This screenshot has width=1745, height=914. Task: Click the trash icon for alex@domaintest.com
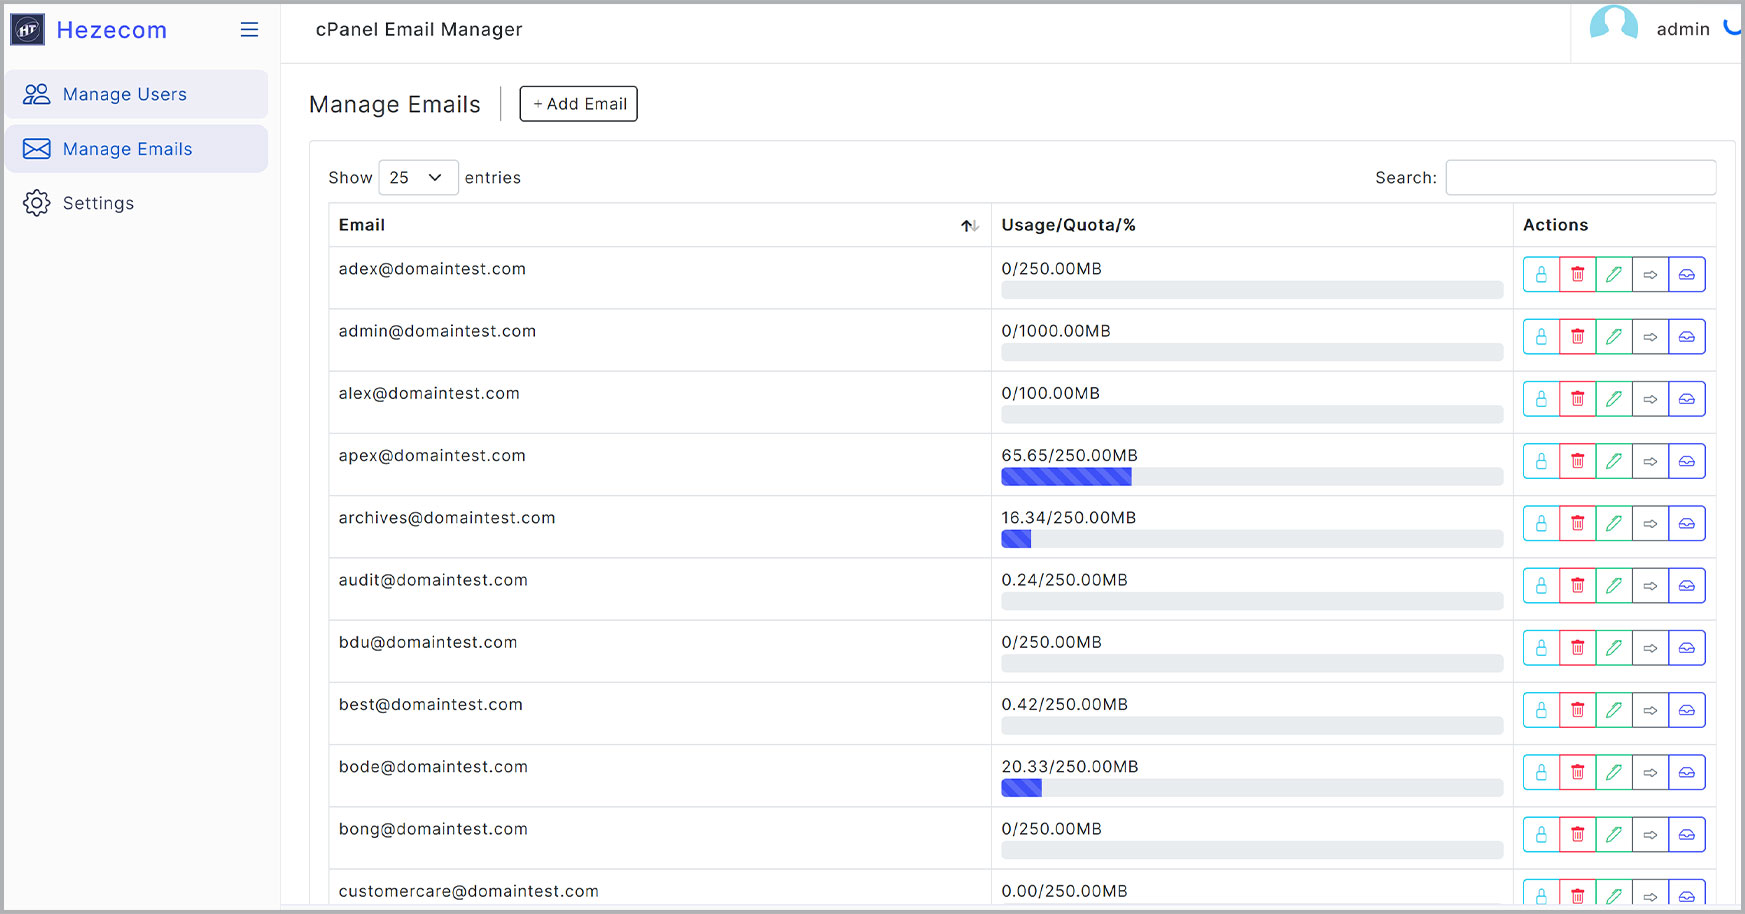(x=1577, y=399)
